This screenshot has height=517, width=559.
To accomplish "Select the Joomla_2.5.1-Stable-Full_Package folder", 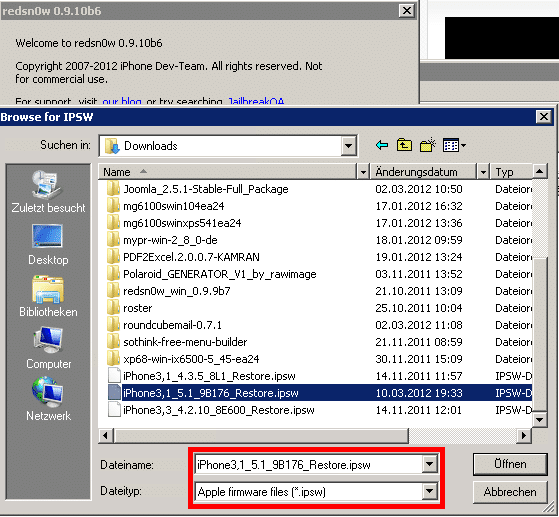I will pos(206,189).
